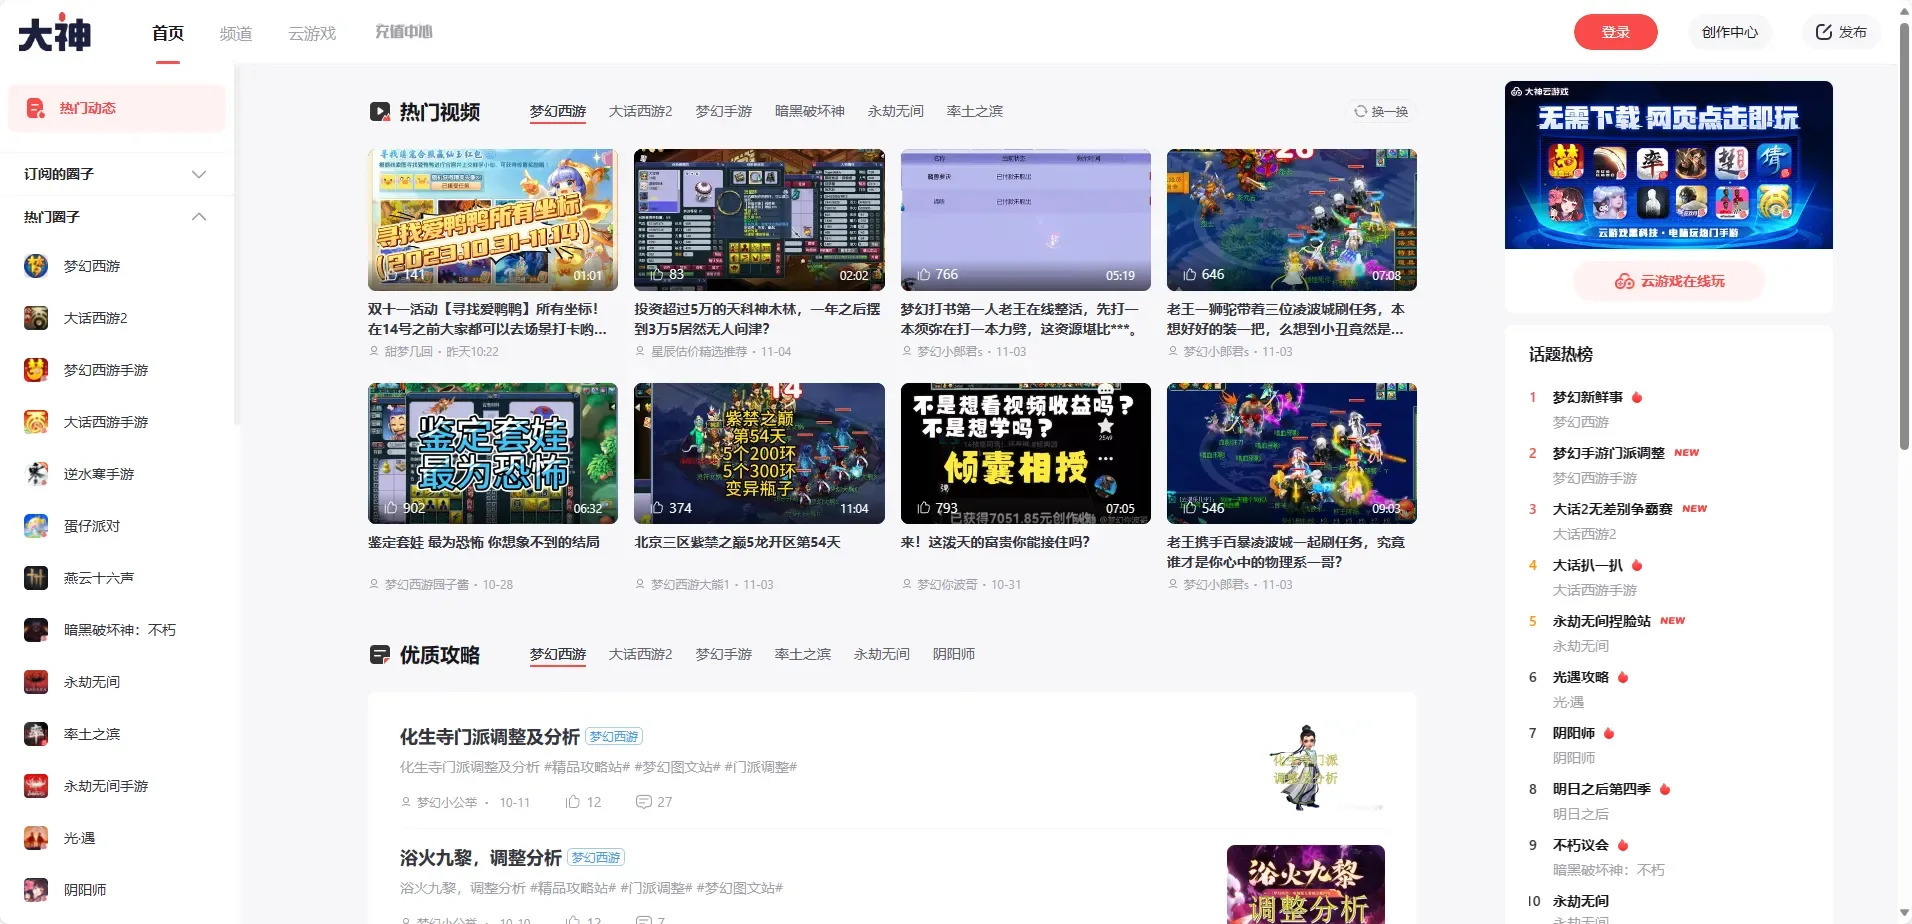The width and height of the screenshot is (1912, 924).
Task: Open the 大神 logo home link
Action: click(x=55, y=33)
